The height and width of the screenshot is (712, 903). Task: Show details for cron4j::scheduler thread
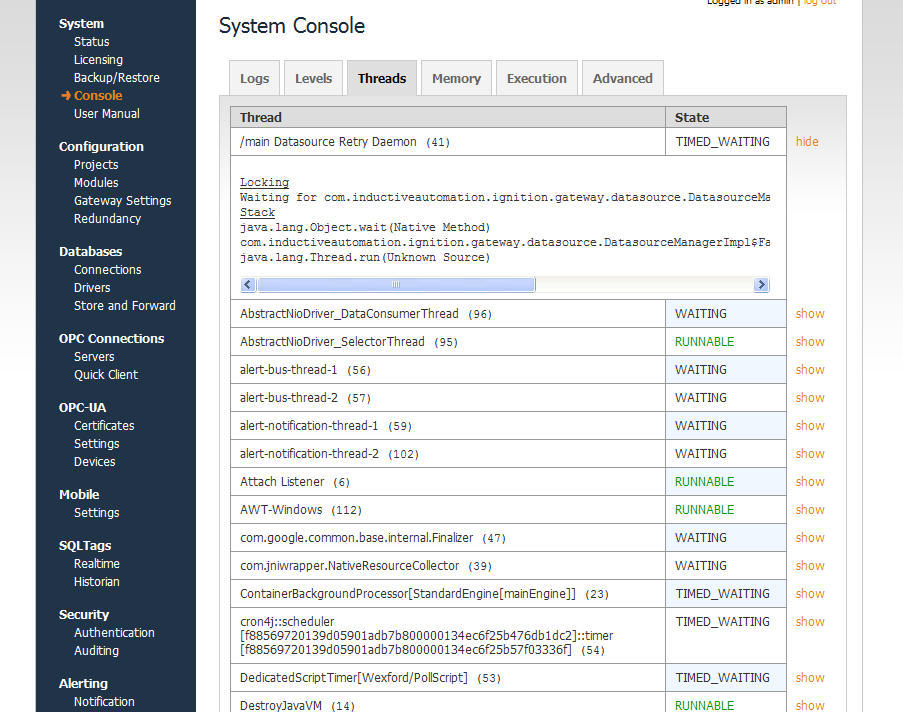click(x=810, y=622)
